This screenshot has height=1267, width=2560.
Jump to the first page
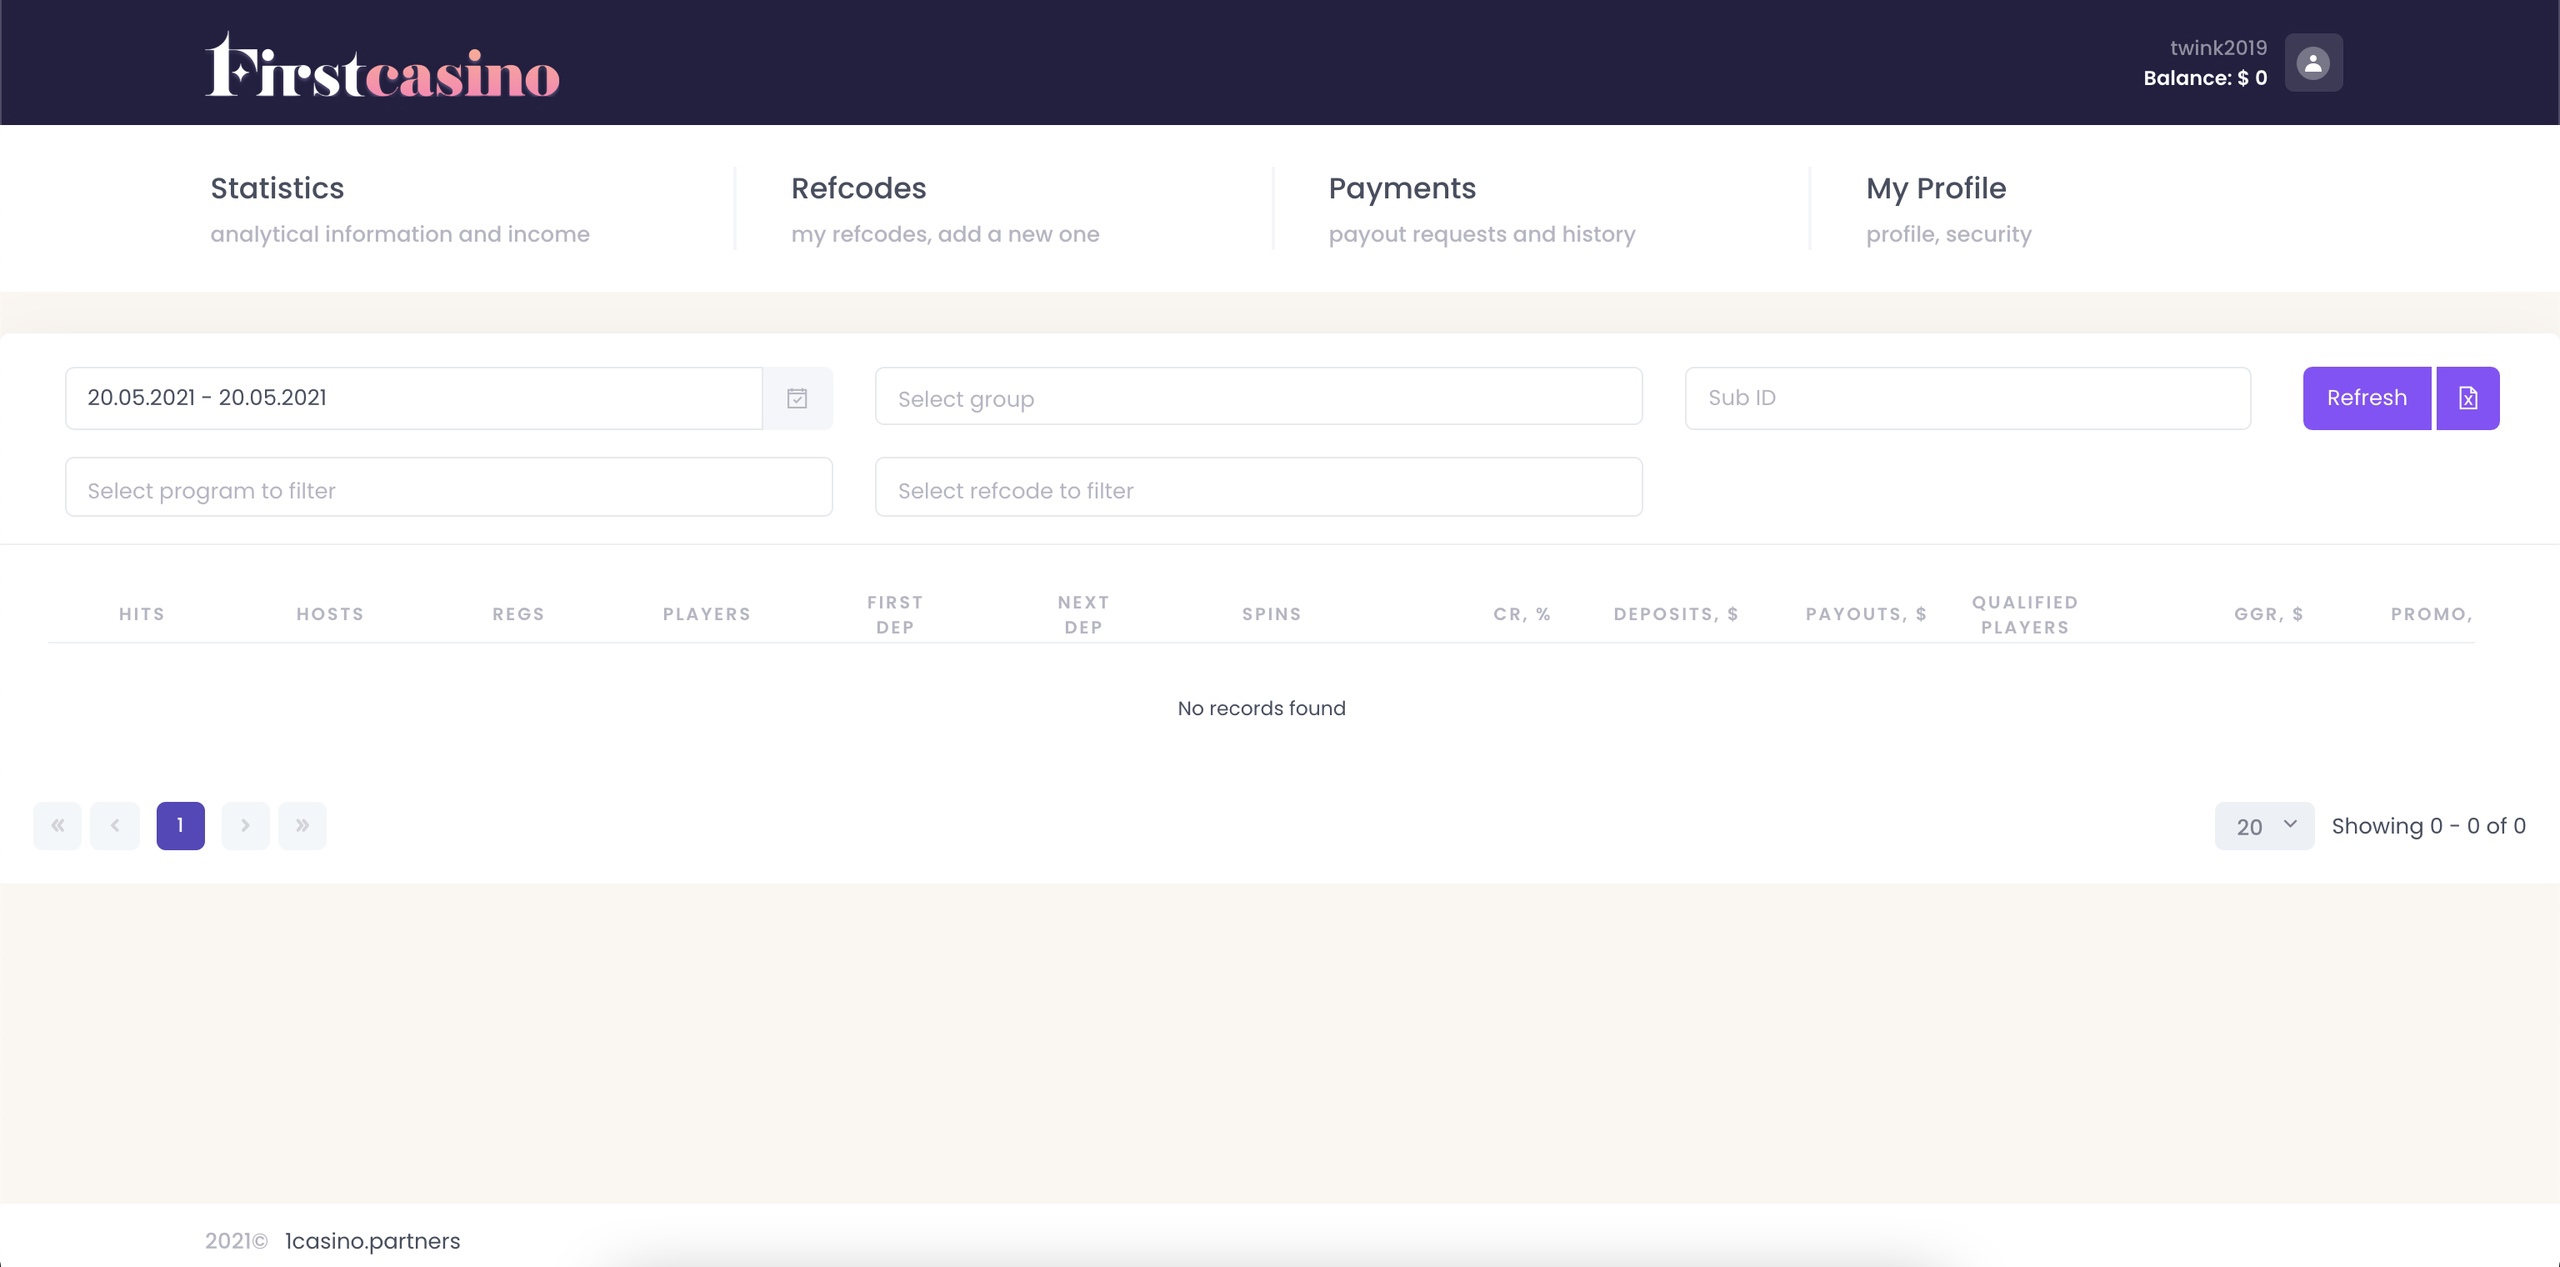[x=58, y=825]
